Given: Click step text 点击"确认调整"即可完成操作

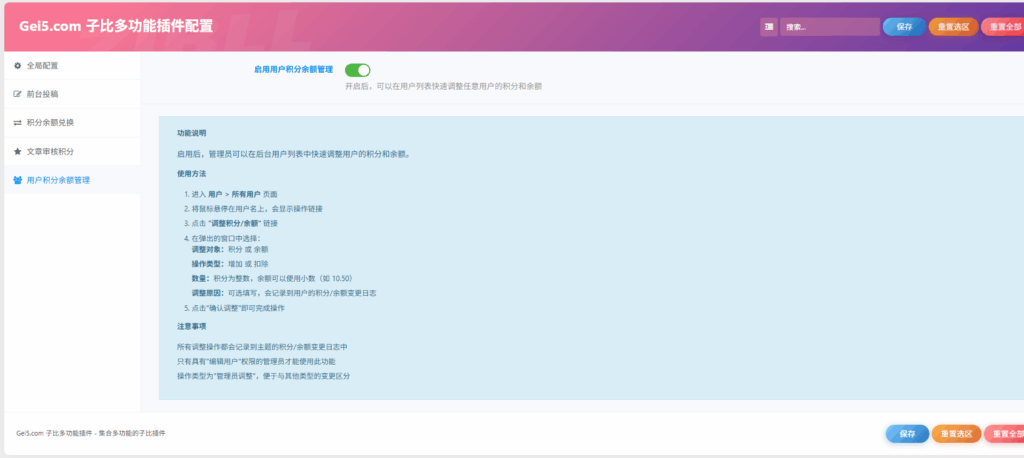Looking at the screenshot, I should [x=238, y=307].
